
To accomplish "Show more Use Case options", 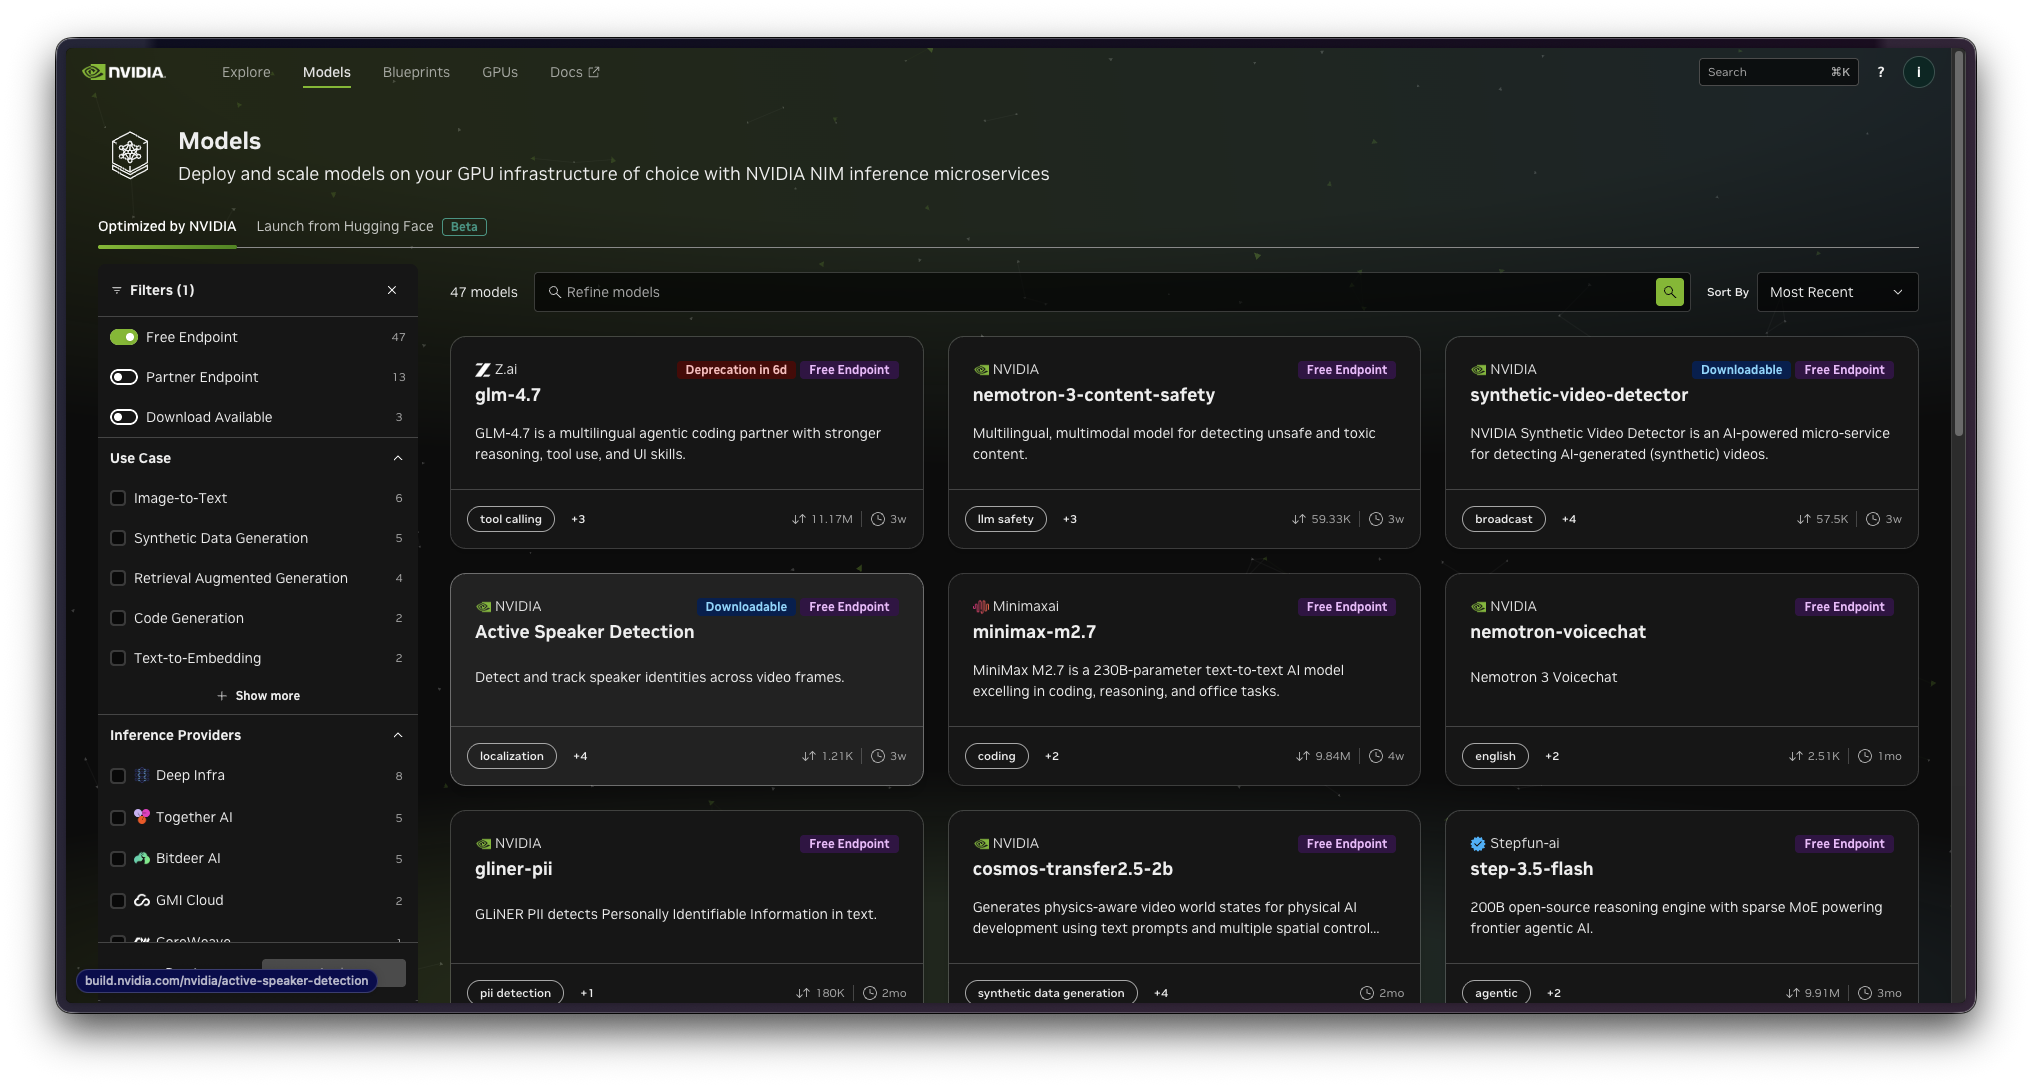I will click(x=258, y=696).
